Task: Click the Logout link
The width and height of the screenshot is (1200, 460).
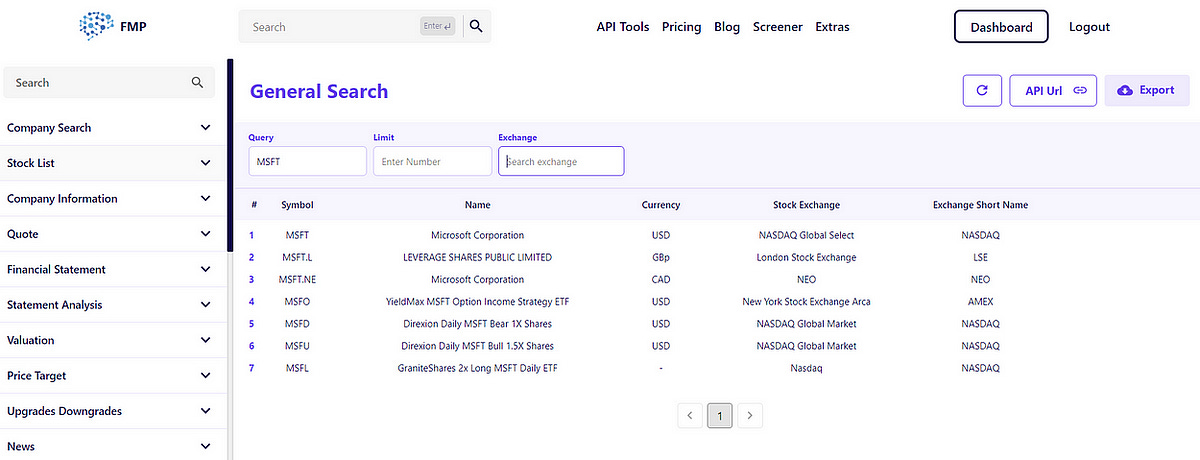Action: (x=1089, y=27)
